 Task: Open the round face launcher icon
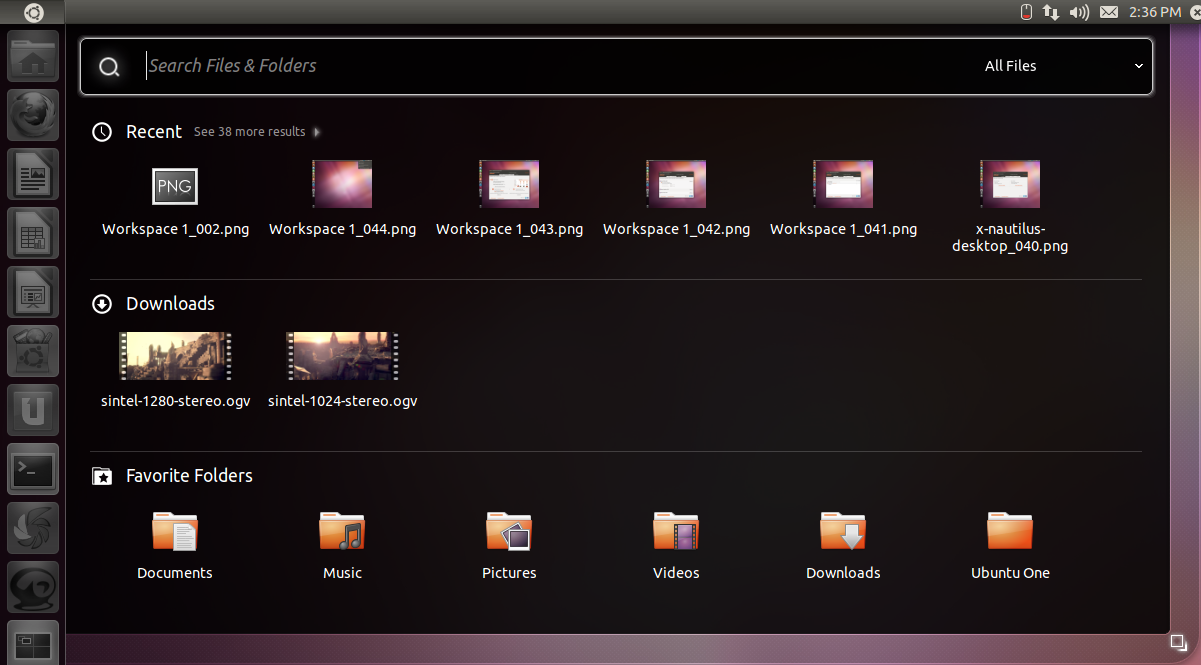(33, 587)
